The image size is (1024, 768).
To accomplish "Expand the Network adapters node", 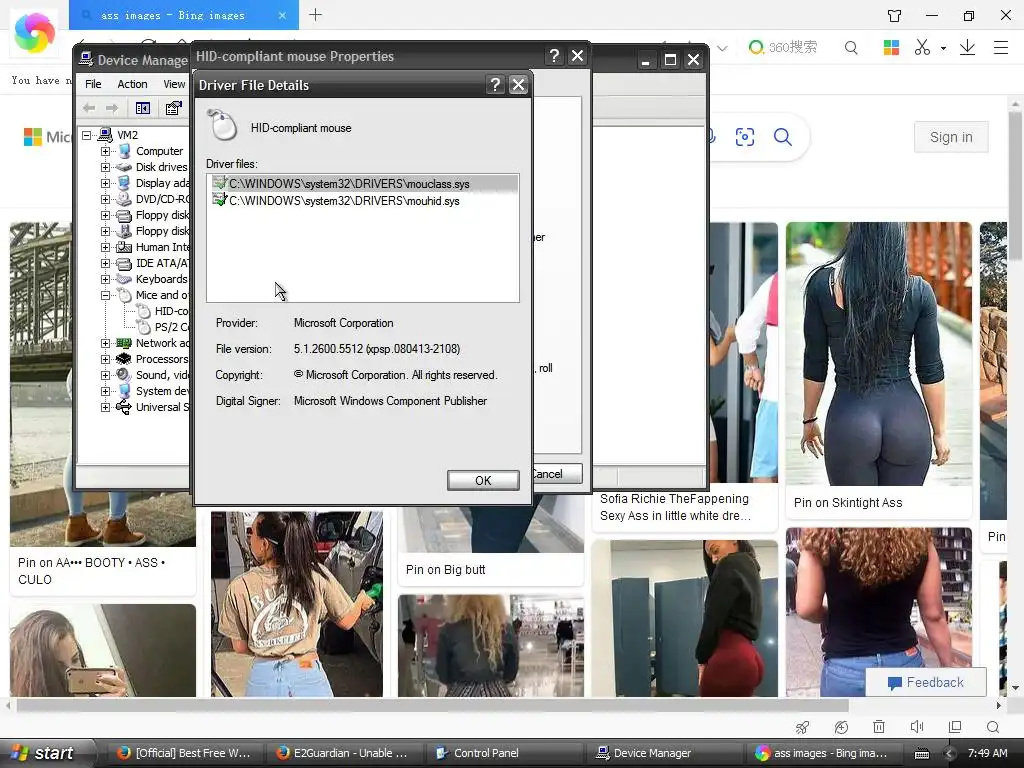I will point(105,344).
